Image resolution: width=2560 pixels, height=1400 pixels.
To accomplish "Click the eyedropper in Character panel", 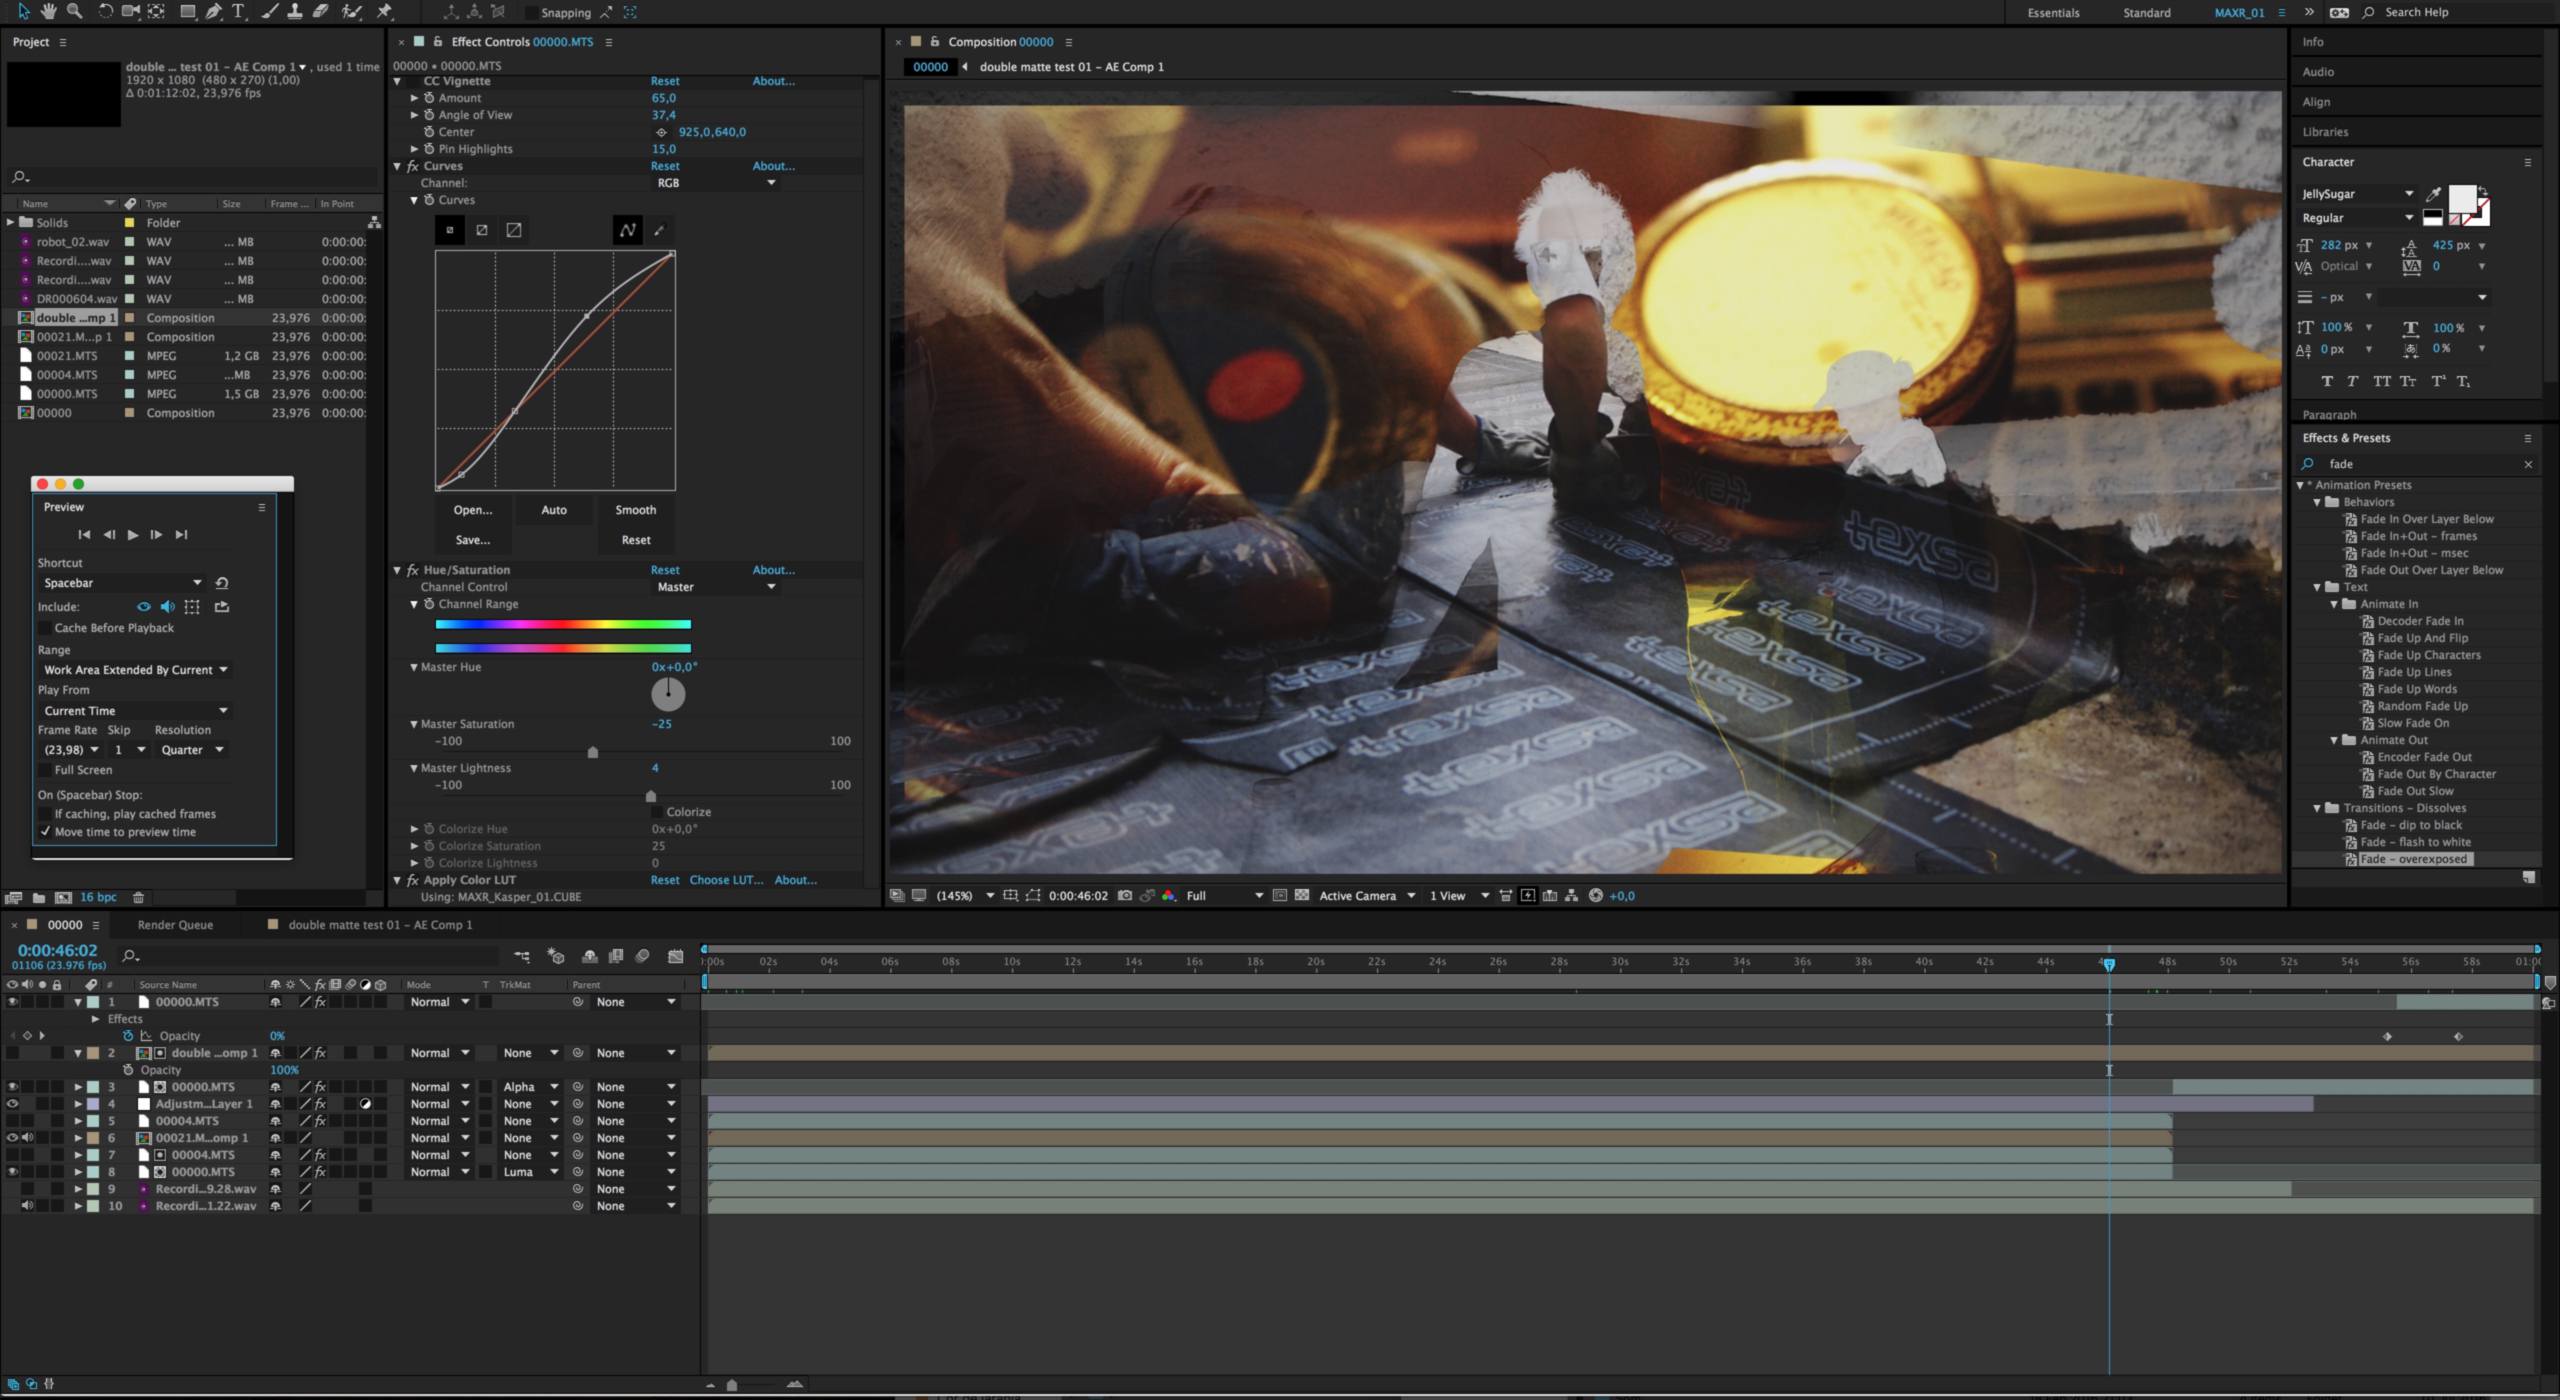I will point(2434,194).
